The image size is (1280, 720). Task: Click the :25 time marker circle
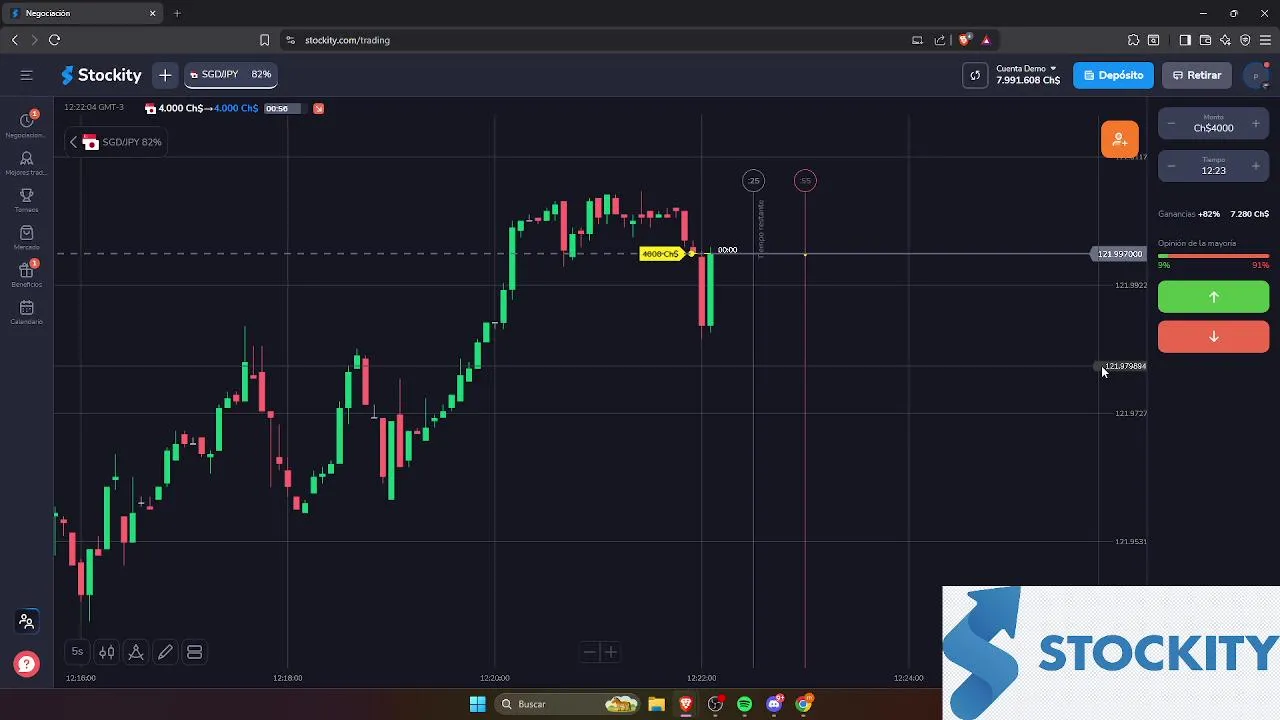click(753, 181)
